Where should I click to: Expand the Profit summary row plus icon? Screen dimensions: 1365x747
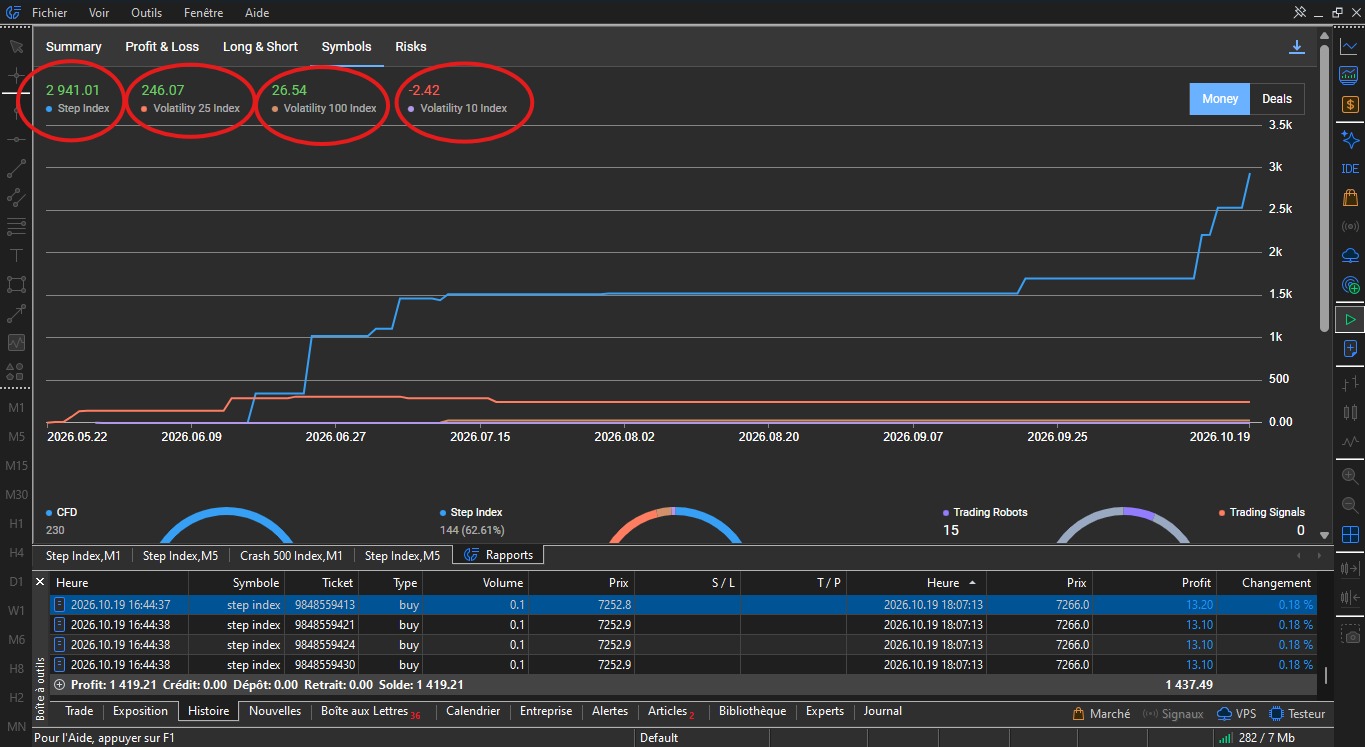59,685
